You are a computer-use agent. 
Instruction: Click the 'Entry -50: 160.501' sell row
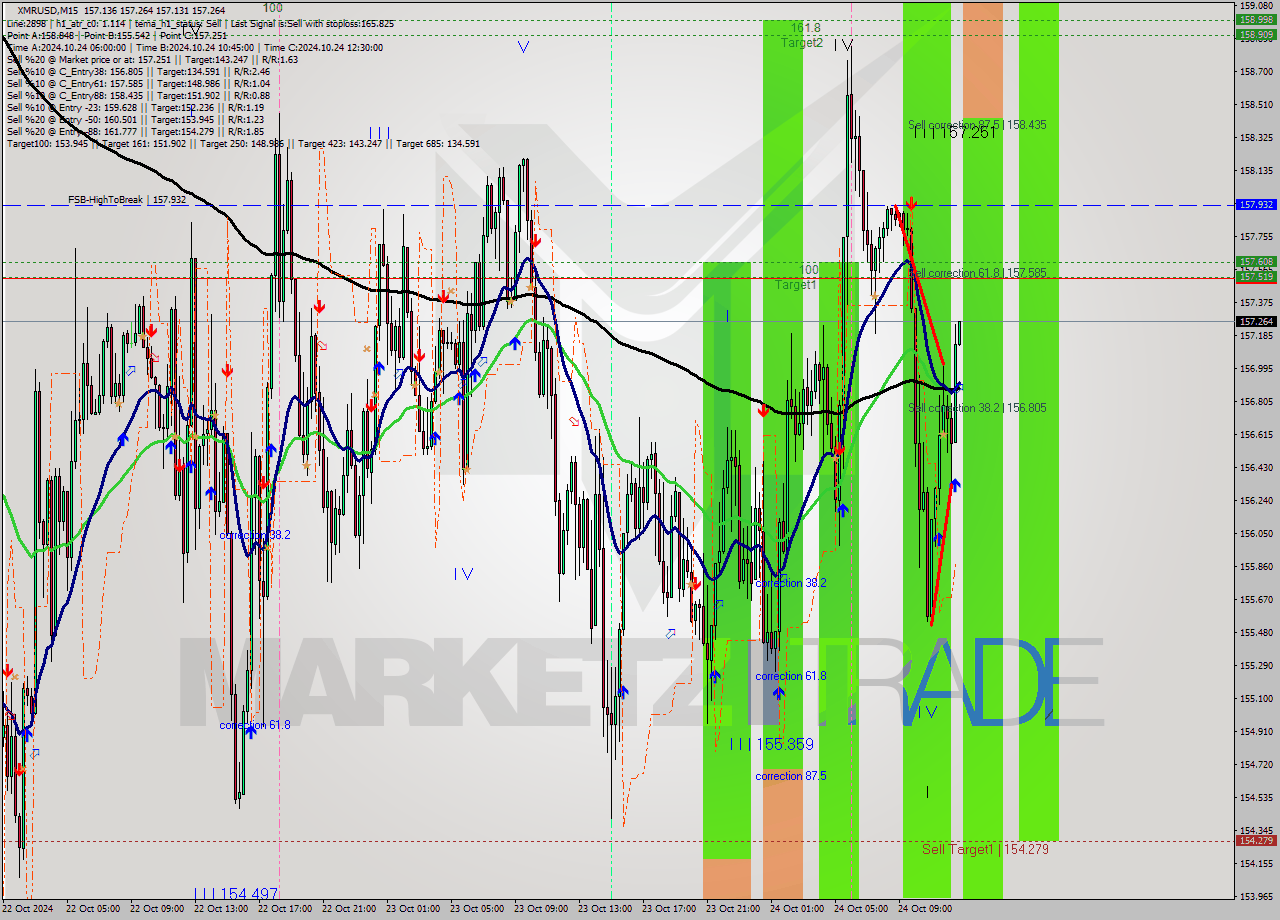tap(135, 119)
